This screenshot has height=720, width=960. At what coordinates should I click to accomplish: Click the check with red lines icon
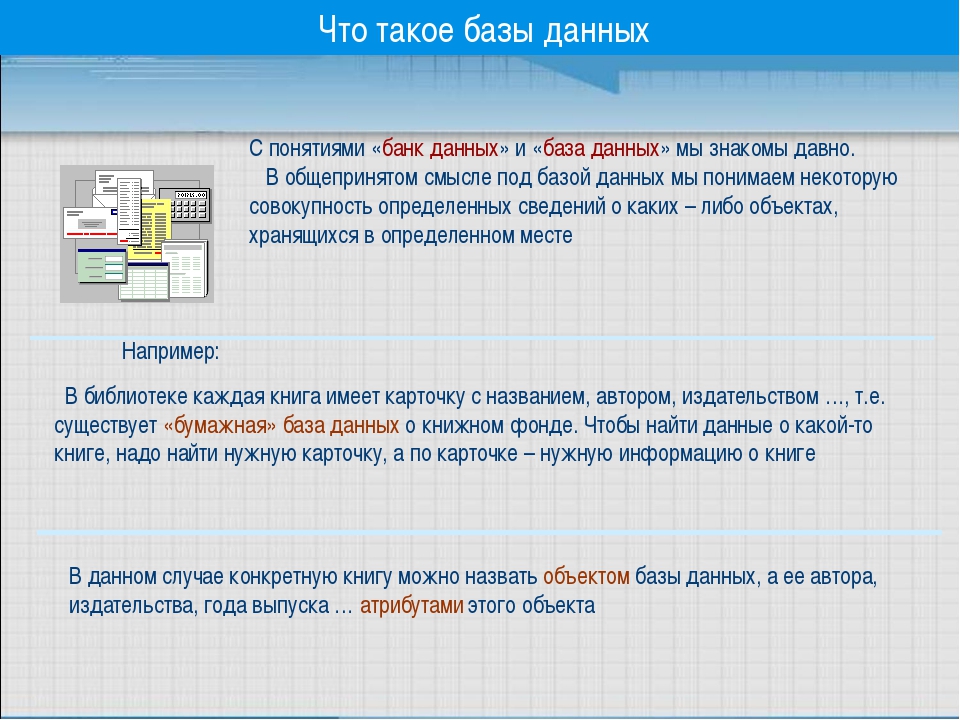(88, 222)
